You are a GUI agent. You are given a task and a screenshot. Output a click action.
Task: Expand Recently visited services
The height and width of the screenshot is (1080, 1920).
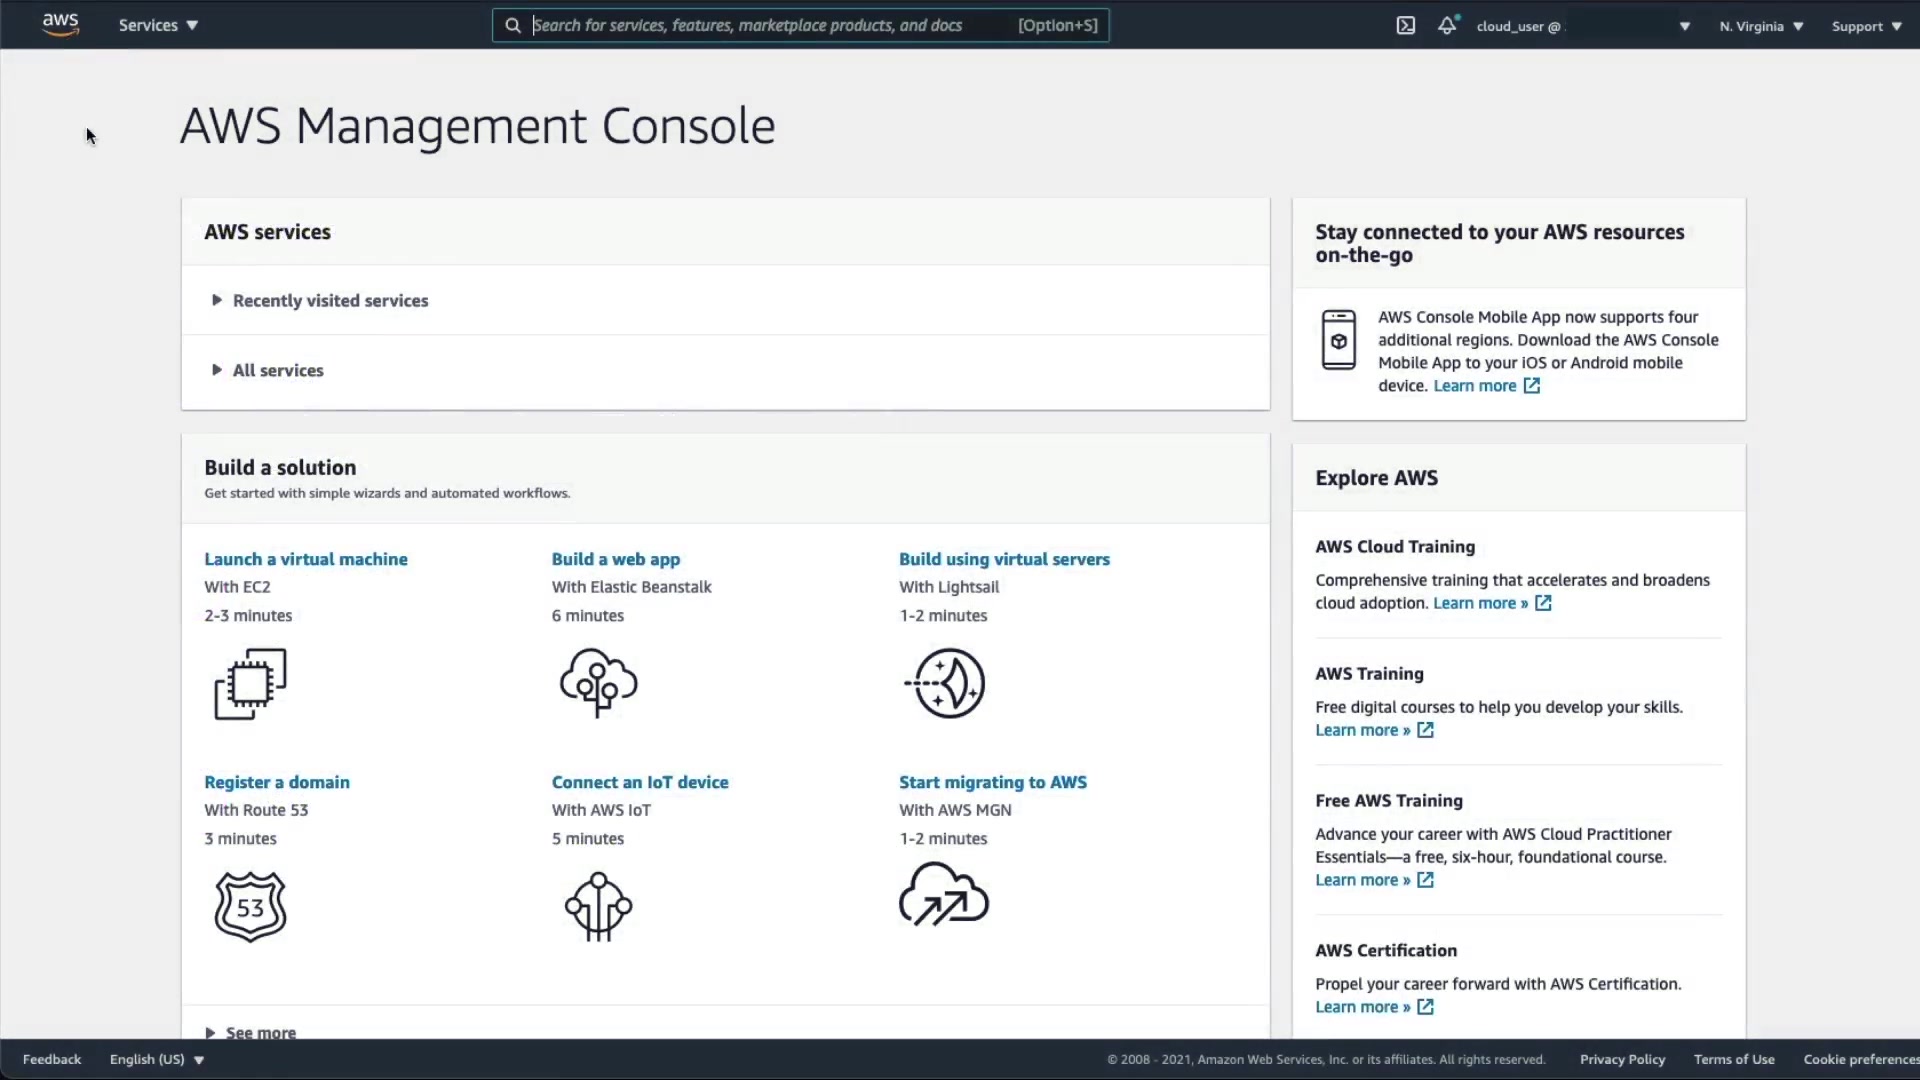pyautogui.click(x=330, y=301)
